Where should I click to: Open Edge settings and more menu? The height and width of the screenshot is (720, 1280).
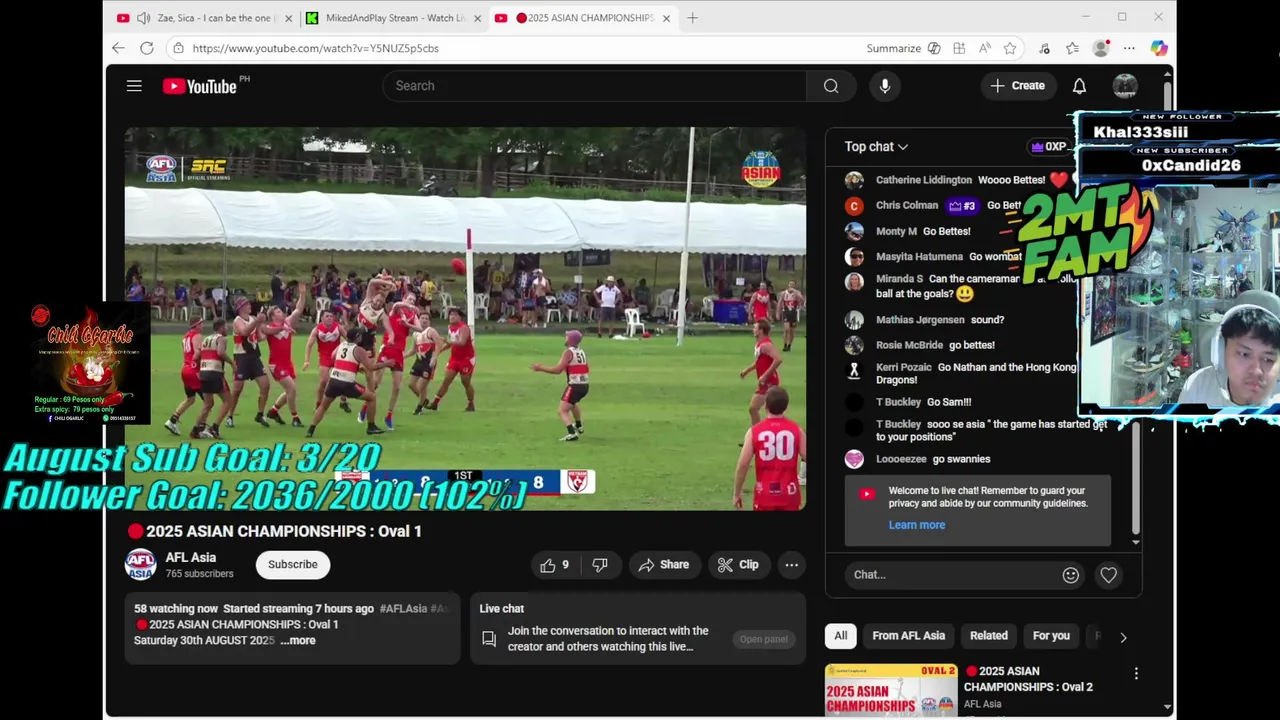[1129, 48]
